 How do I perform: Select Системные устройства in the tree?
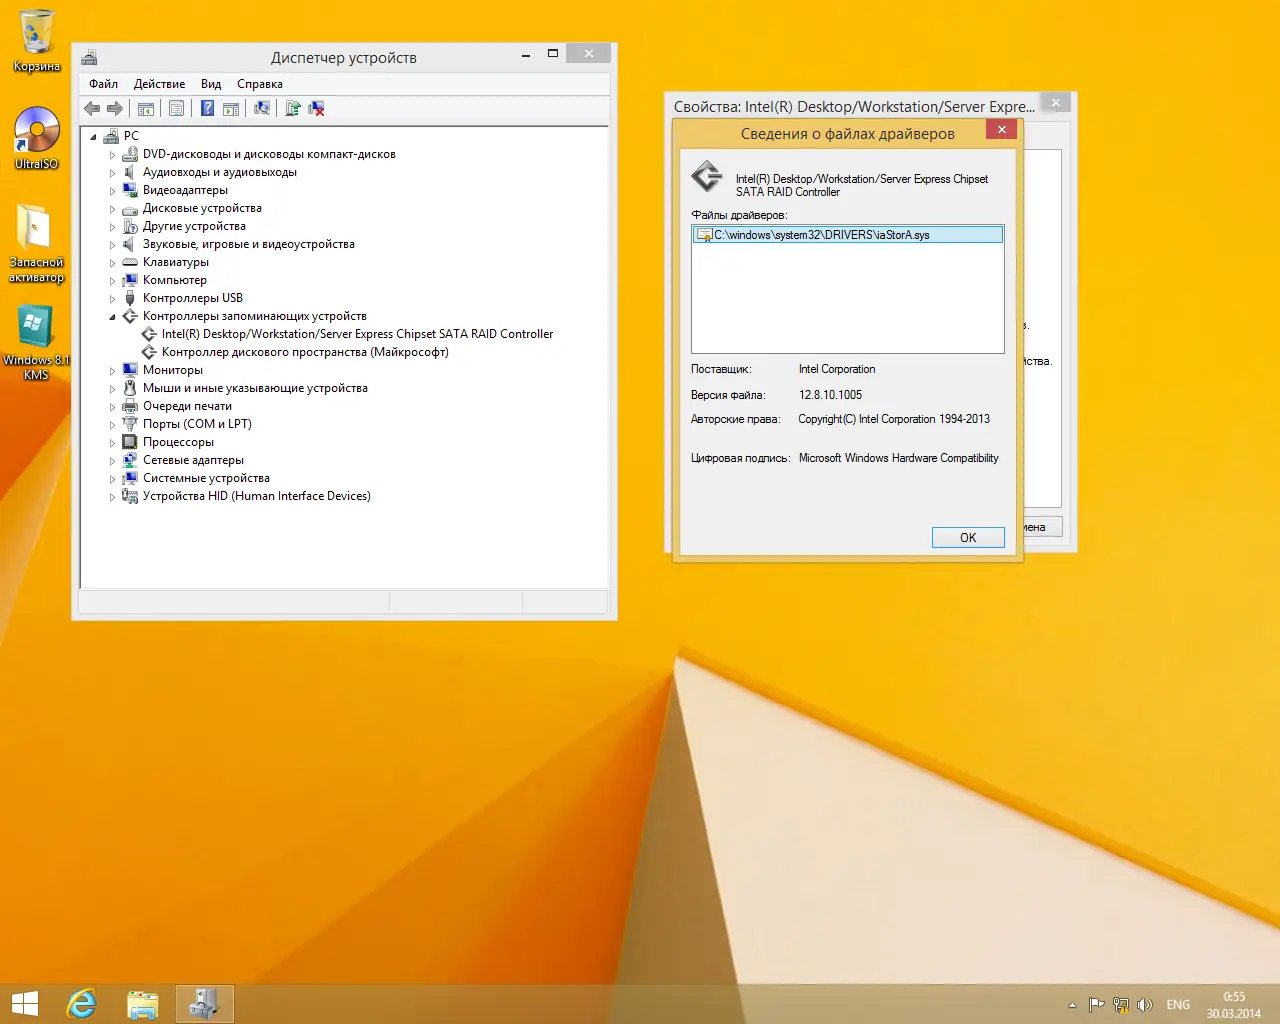point(206,478)
